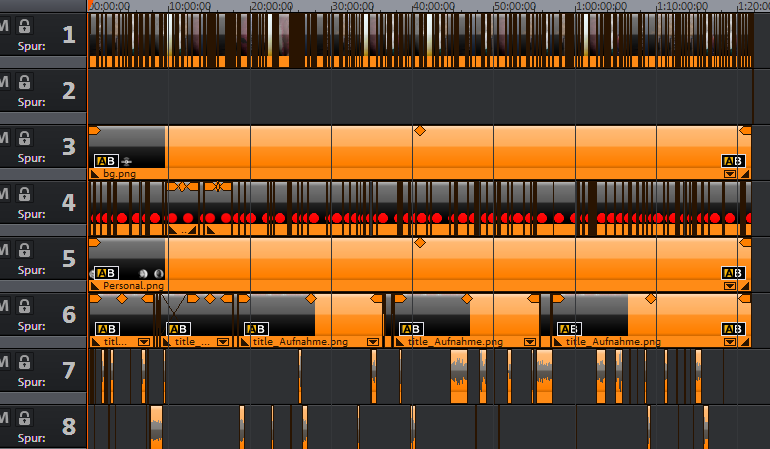Screen dimensions: 770x449
Task: Open dropdown arrow at right end of track 3
Action: pyautogui.click(x=730, y=173)
